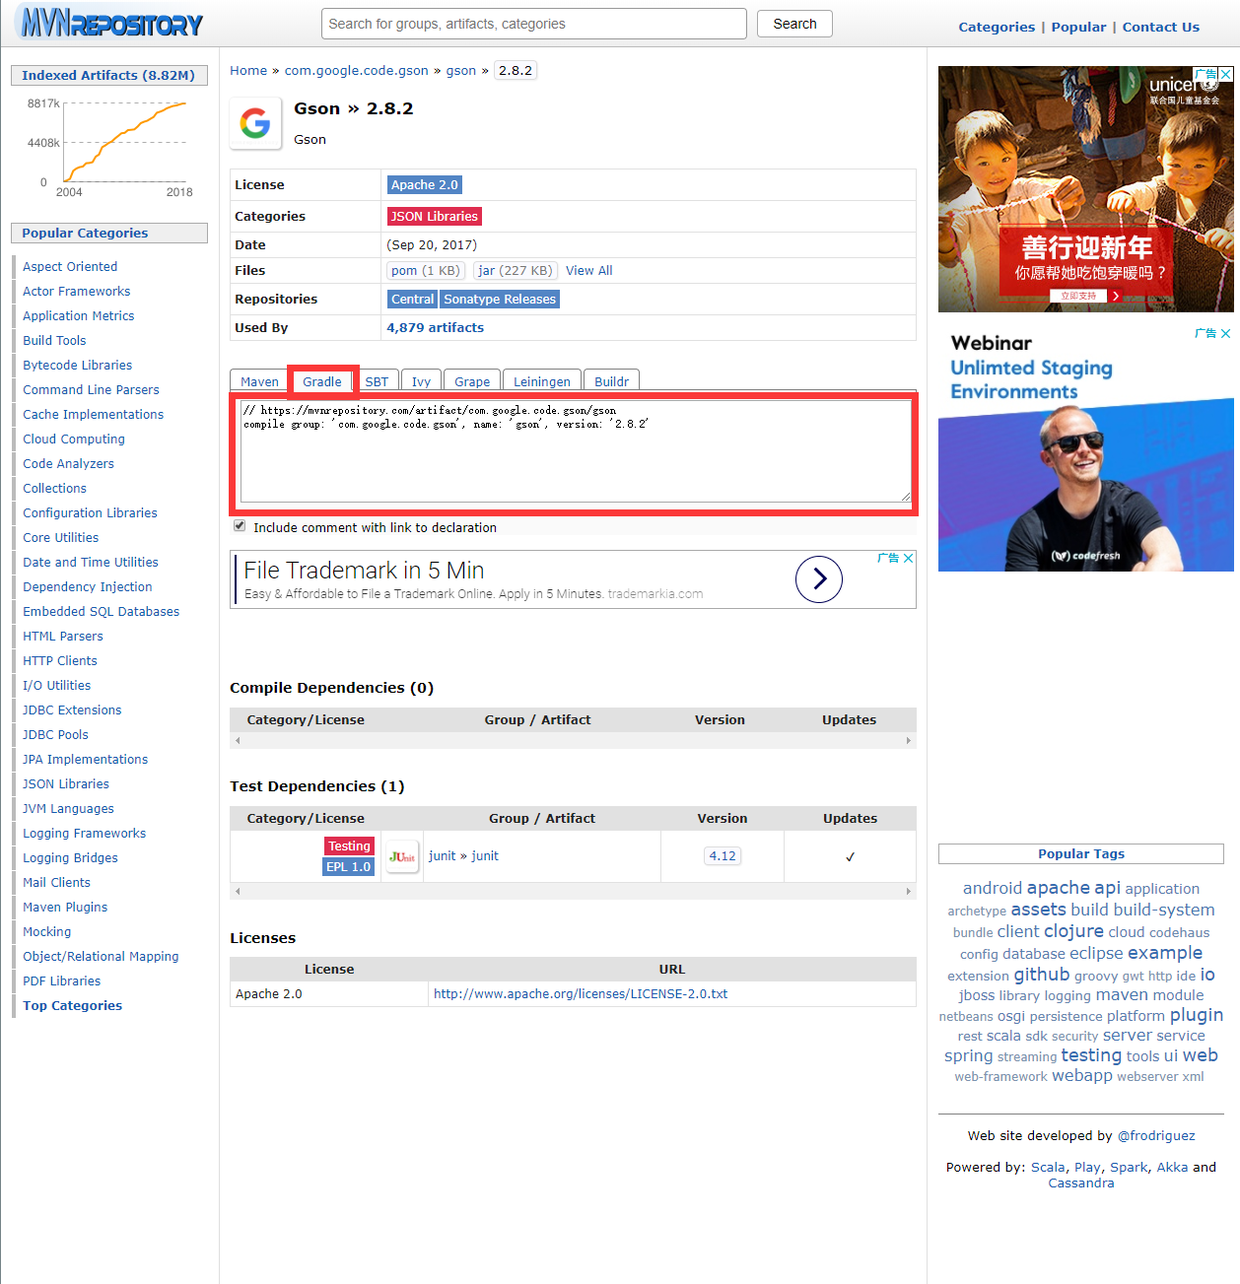Open the junit artifact link
Screen dimensions: 1240x1284
(485, 856)
